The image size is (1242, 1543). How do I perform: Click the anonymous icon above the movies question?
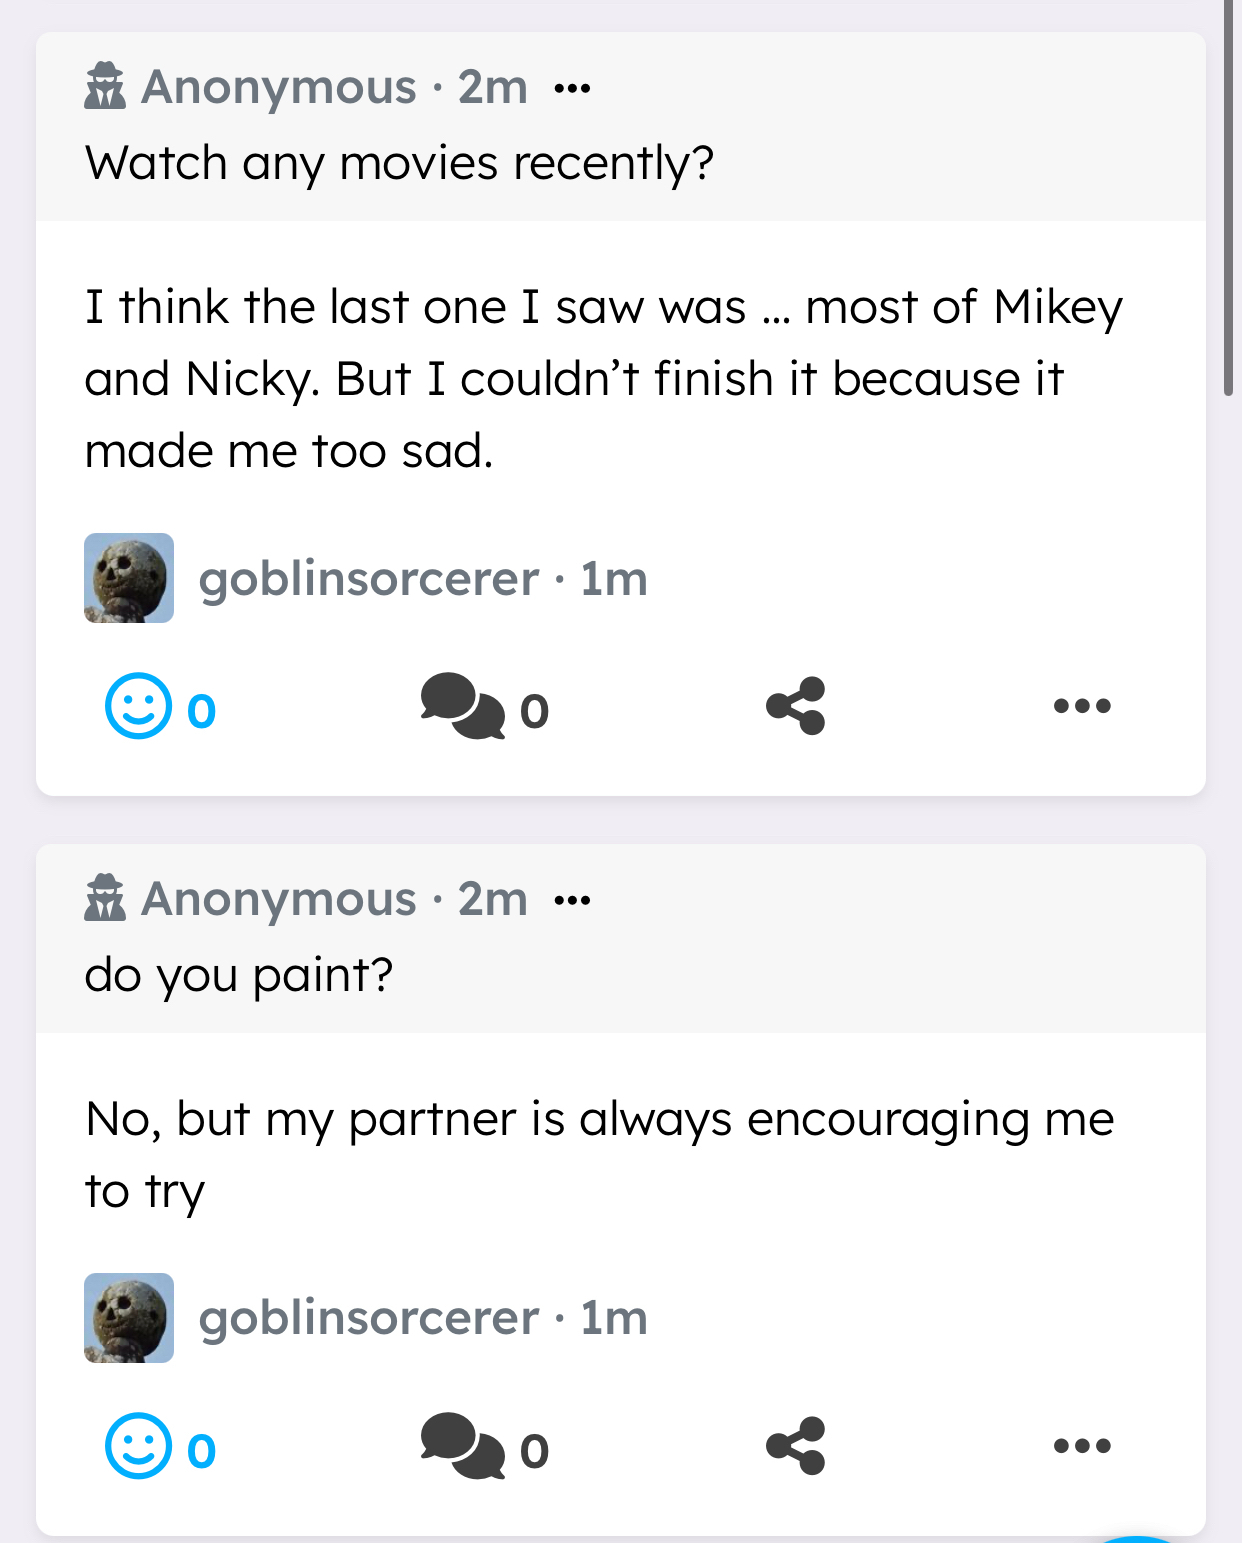(105, 86)
